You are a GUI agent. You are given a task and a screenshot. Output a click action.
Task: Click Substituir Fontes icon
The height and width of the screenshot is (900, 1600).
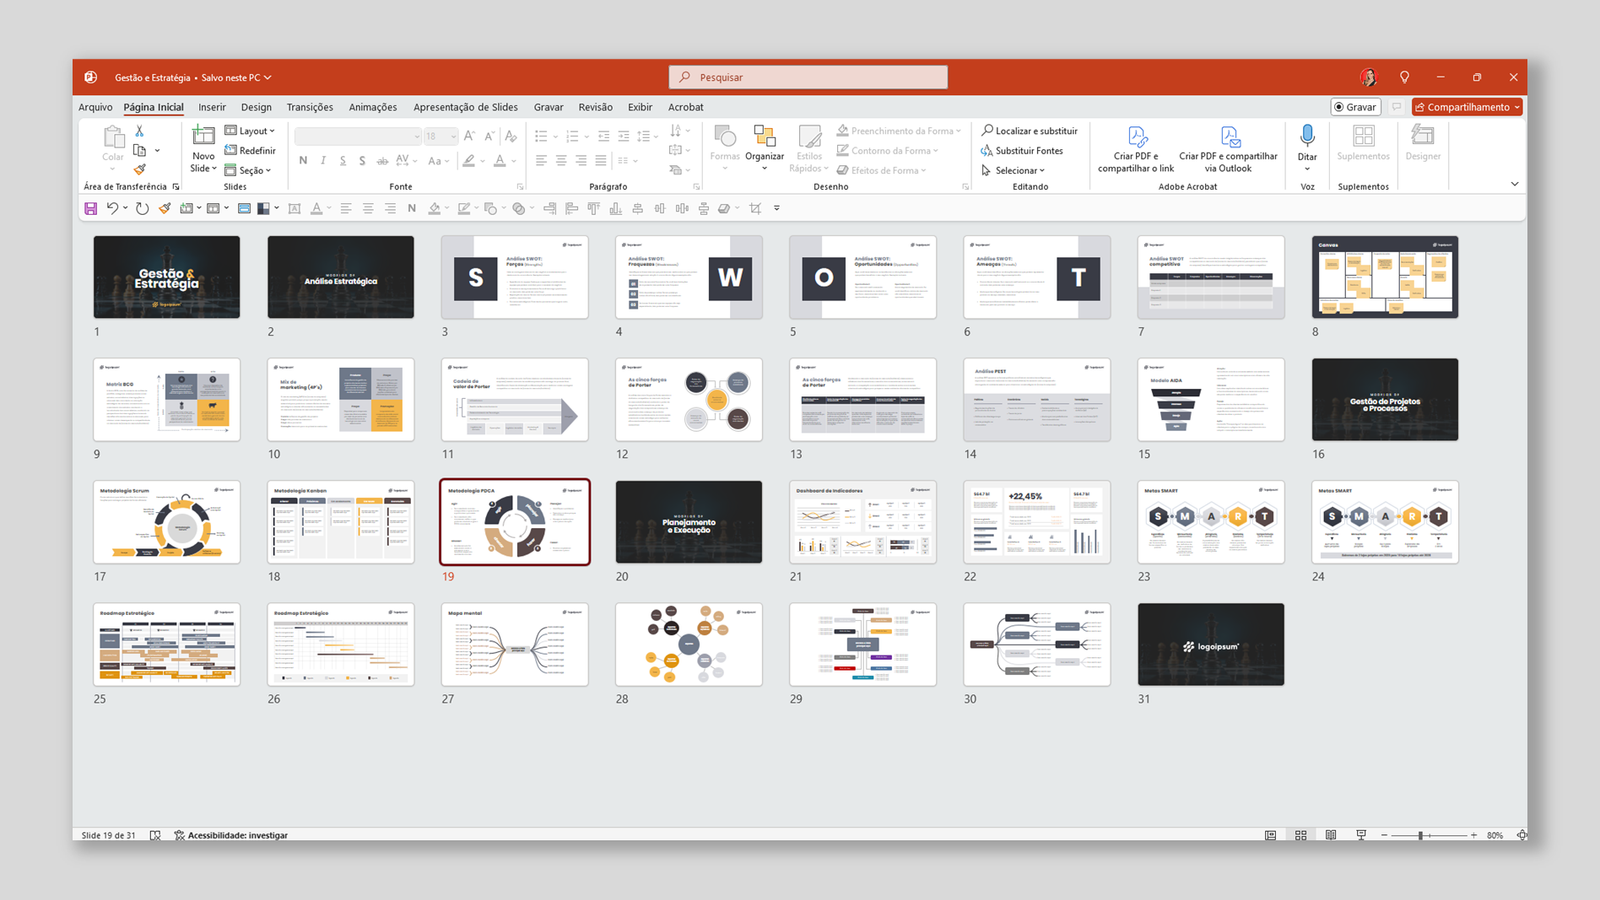click(987, 151)
